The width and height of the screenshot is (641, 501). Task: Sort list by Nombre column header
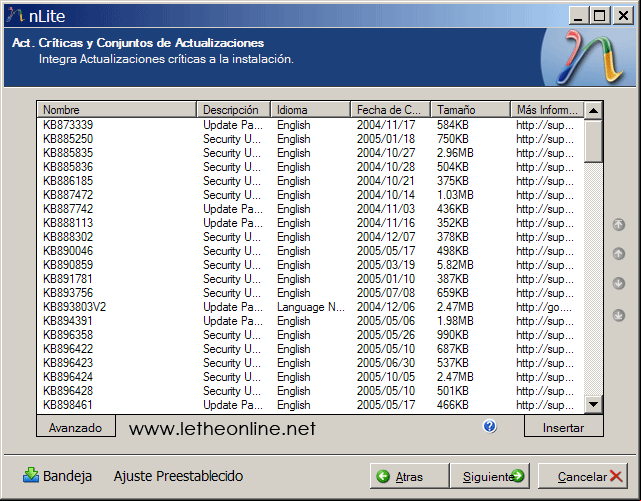117,110
